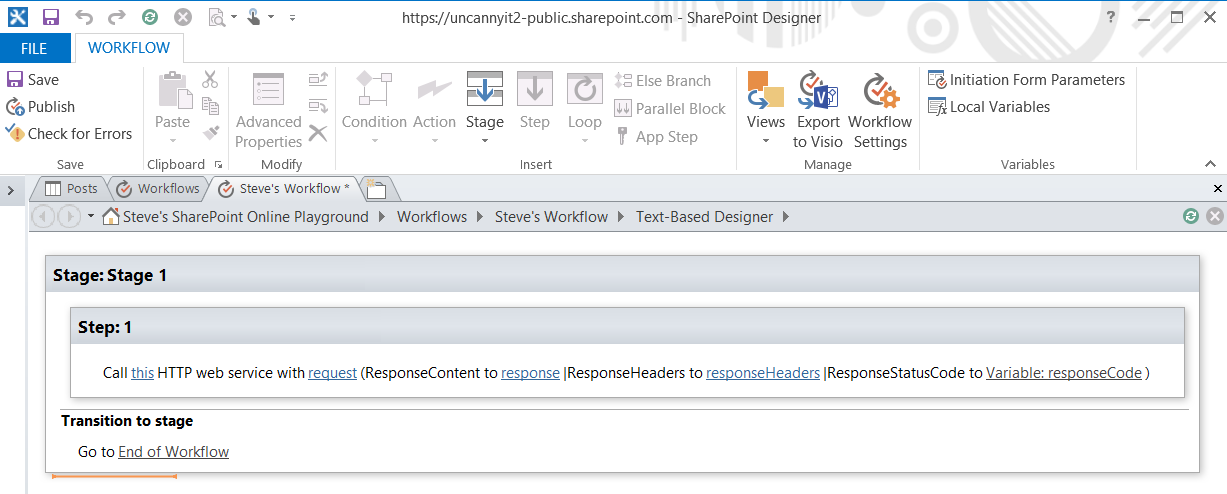Click the Move Up icon in the Modify group
Image resolution: width=1227 pixels, height=494 pixels.
318,80
